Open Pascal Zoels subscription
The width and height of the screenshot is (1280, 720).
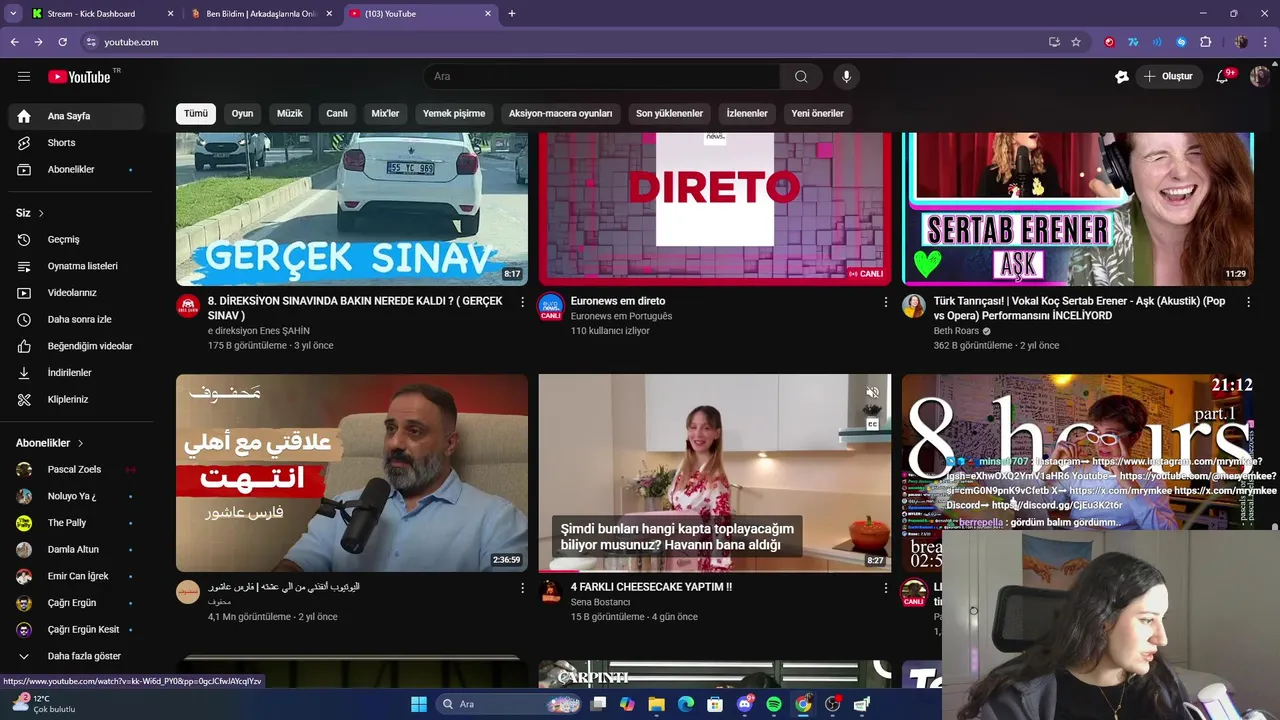tap(76, 470)
